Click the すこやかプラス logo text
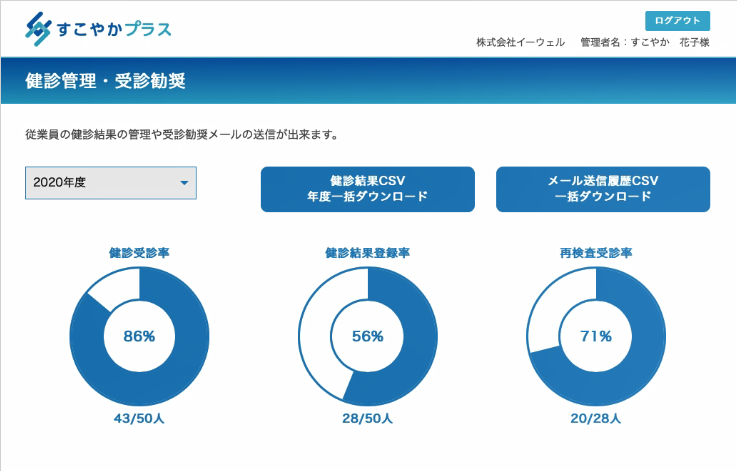 pyautogui.click(x=112, y=29)
